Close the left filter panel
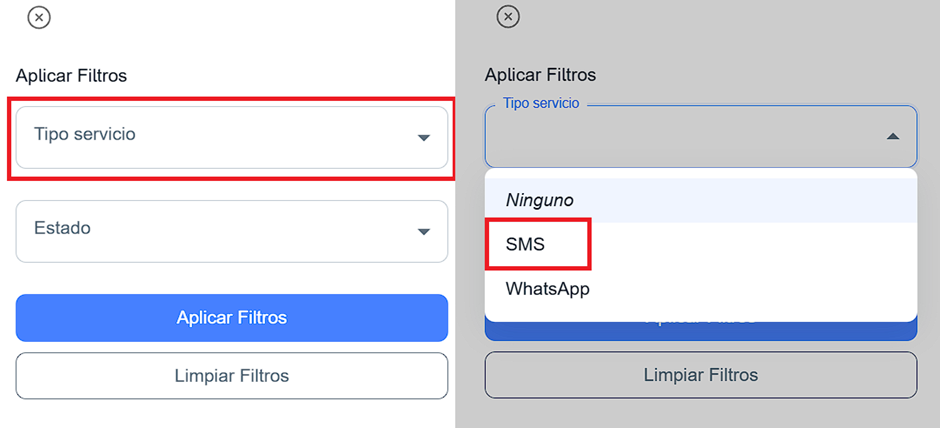This screenshot has width=940, height=428. (x=38, y=17)
